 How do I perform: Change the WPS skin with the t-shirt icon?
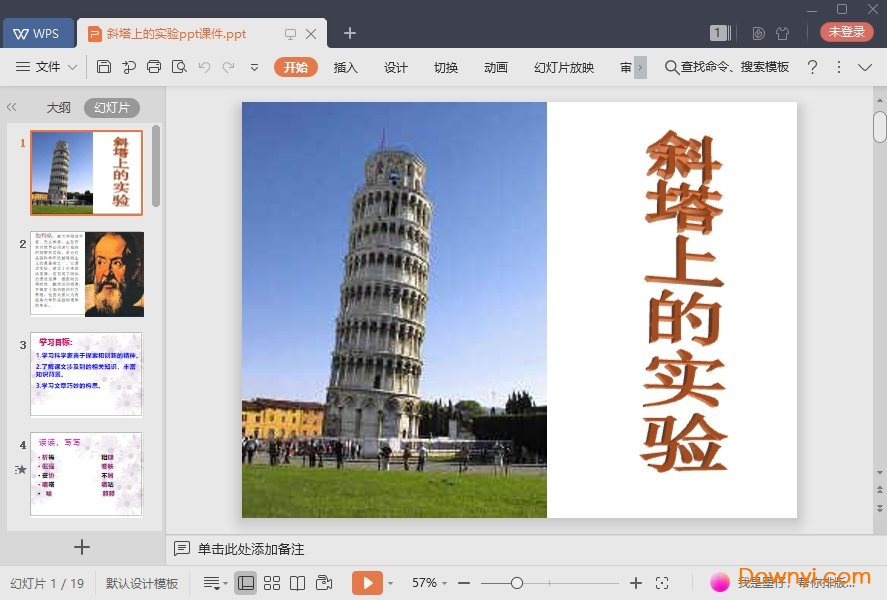[x=782, y=31]
